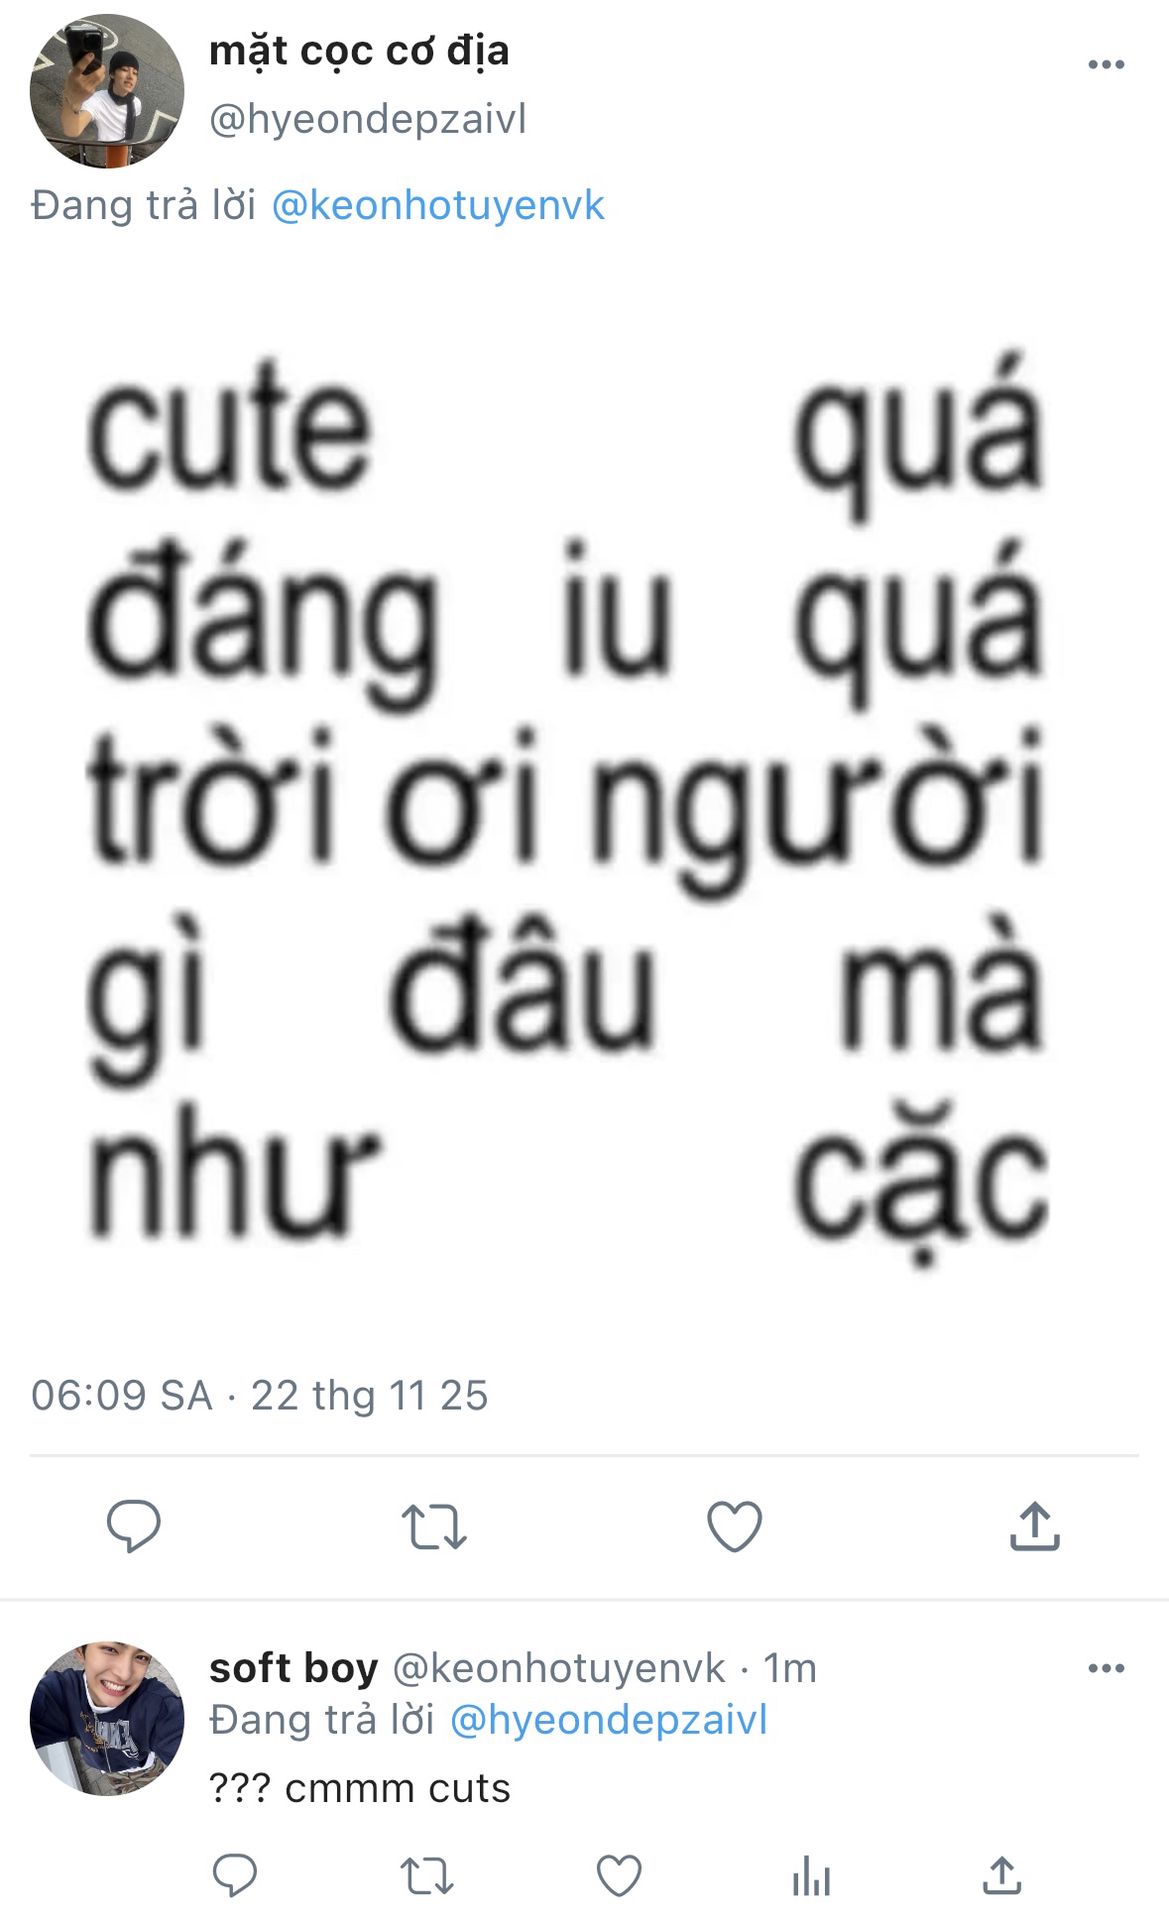This screenshot has height=1920, width=1169.
Task: Reply to soft boy's comment
Action: tap(235, 1875)
